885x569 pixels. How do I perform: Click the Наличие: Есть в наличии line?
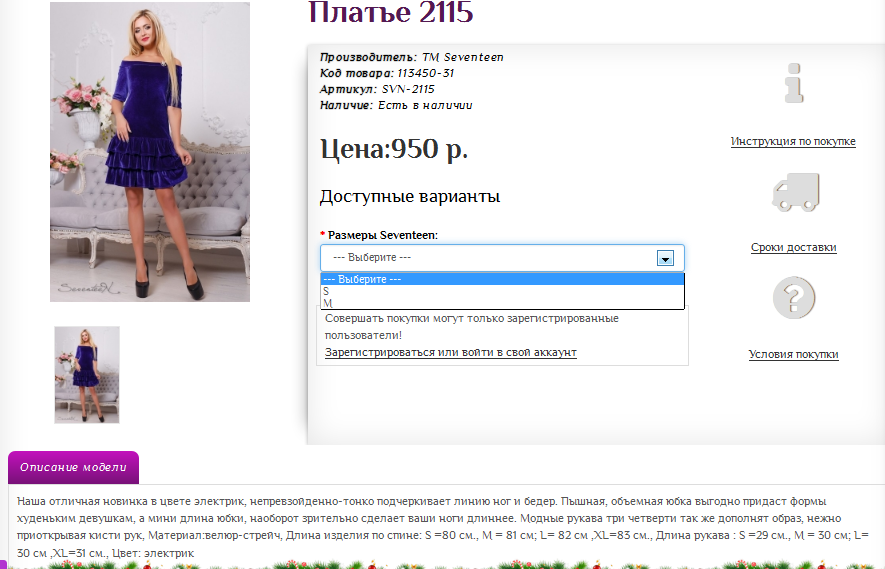[x=396, y=105]
